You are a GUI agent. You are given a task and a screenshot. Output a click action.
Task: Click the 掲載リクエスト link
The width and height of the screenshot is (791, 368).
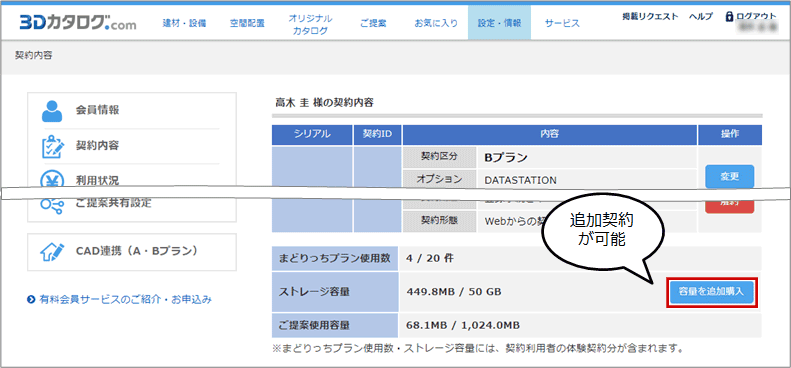(x=650, y=17)
